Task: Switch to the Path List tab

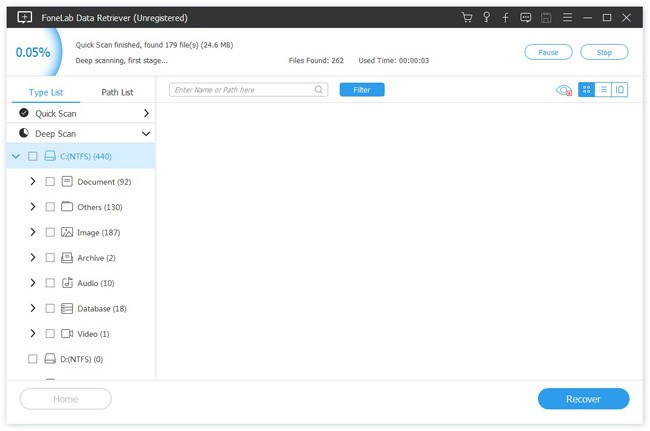Action: (117, 92)
